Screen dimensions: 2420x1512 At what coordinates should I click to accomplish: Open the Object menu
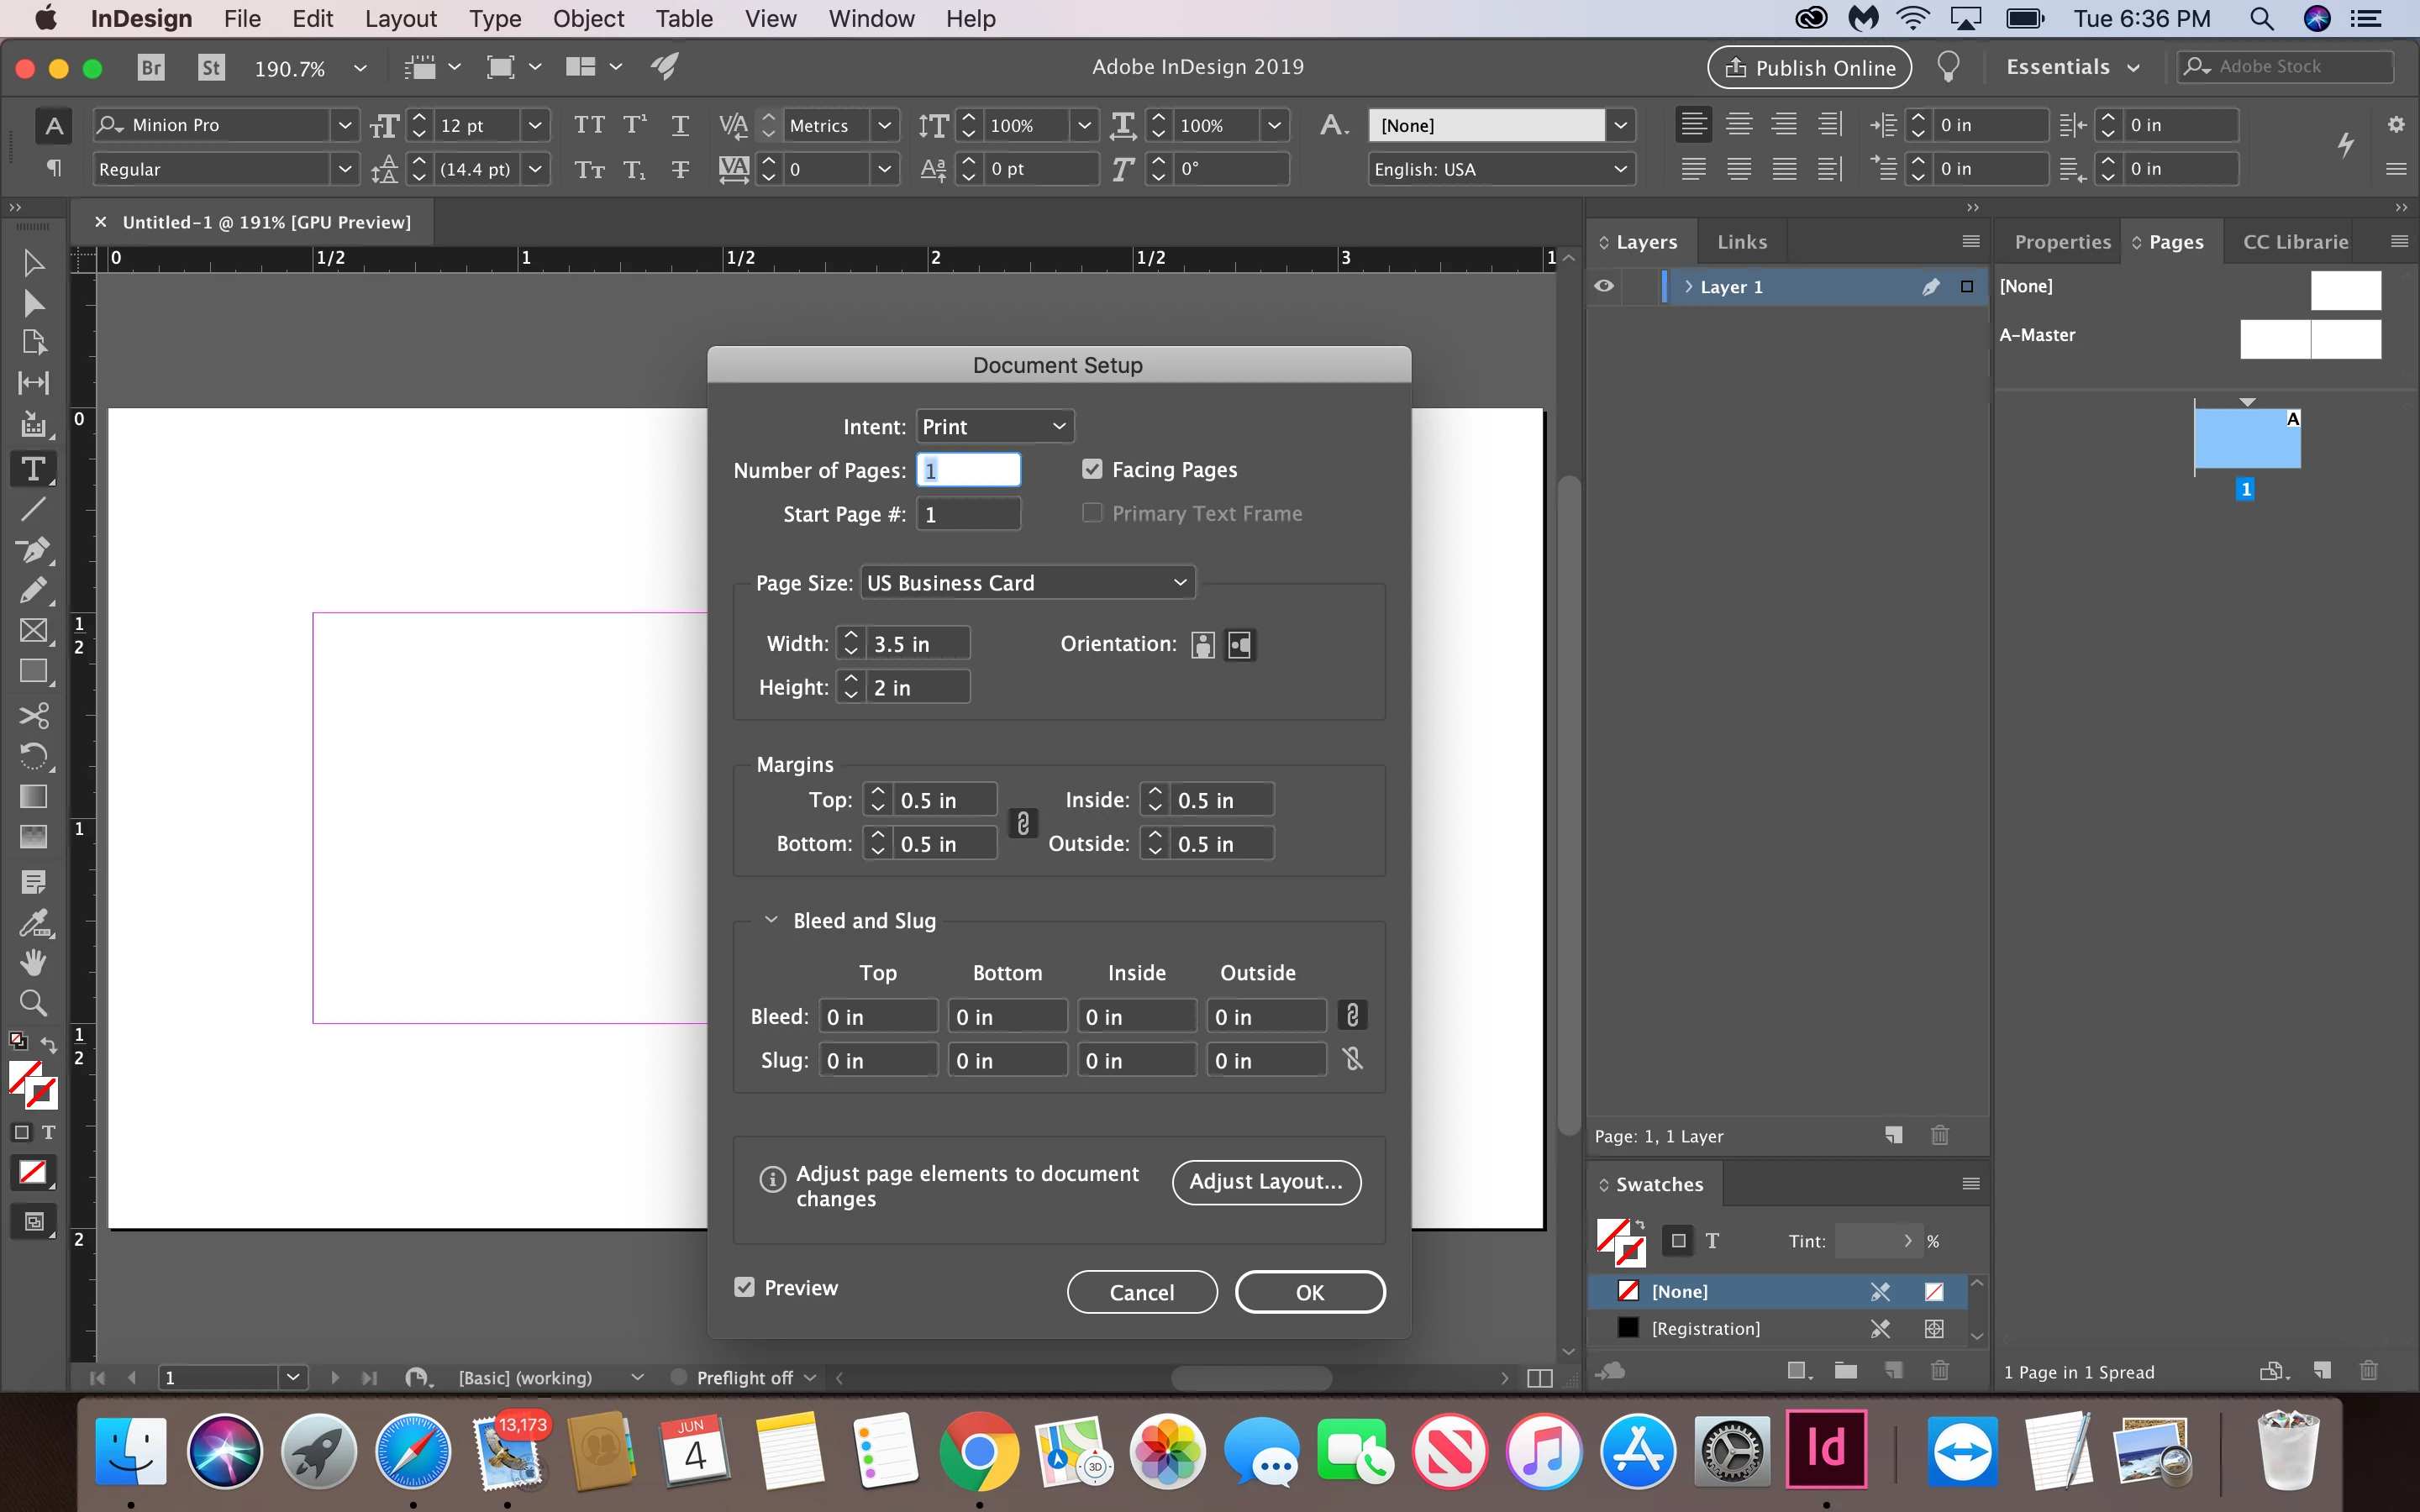click(x=588, y=19)
